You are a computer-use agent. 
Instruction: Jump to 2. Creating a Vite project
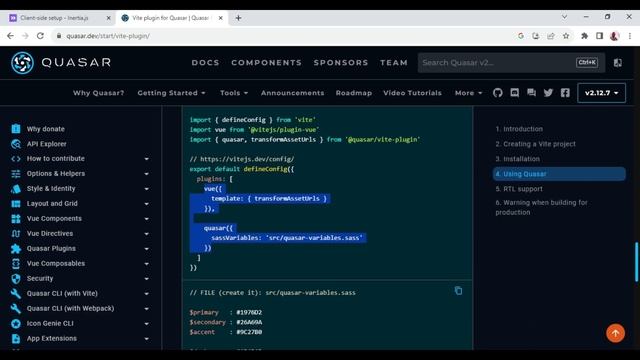point(535,144)
